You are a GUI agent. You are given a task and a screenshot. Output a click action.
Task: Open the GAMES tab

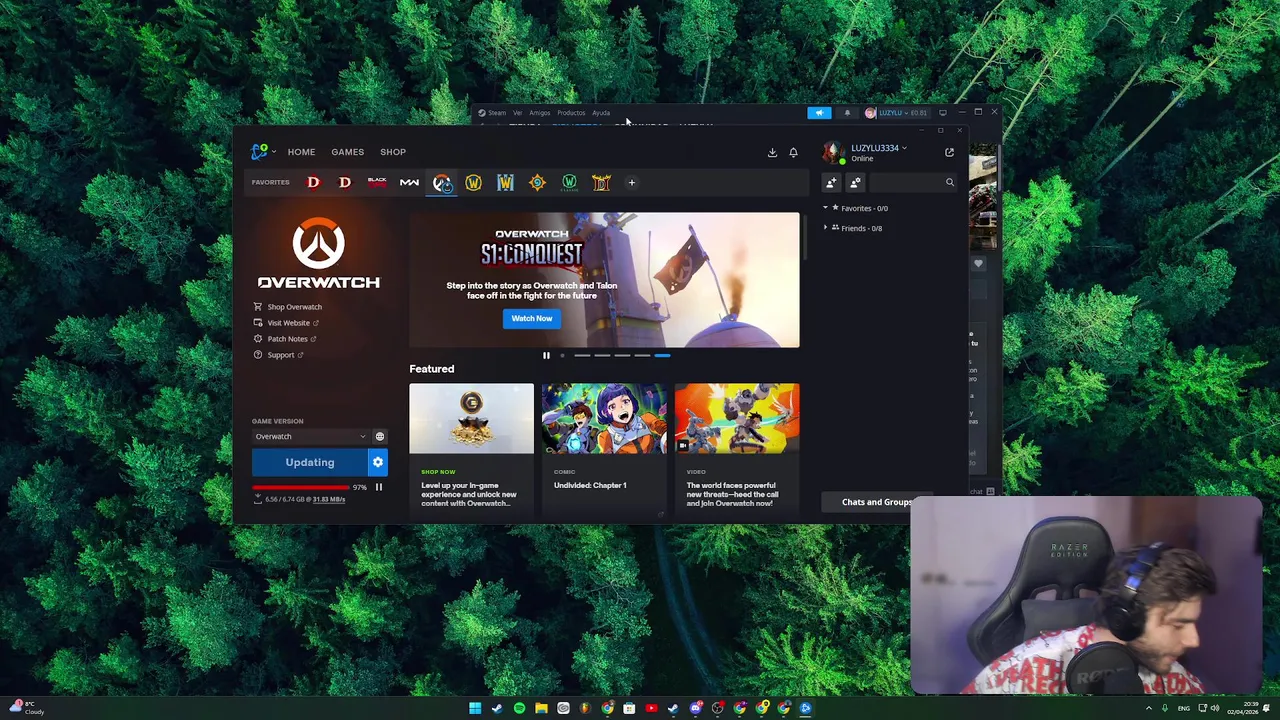pos(347,152)
